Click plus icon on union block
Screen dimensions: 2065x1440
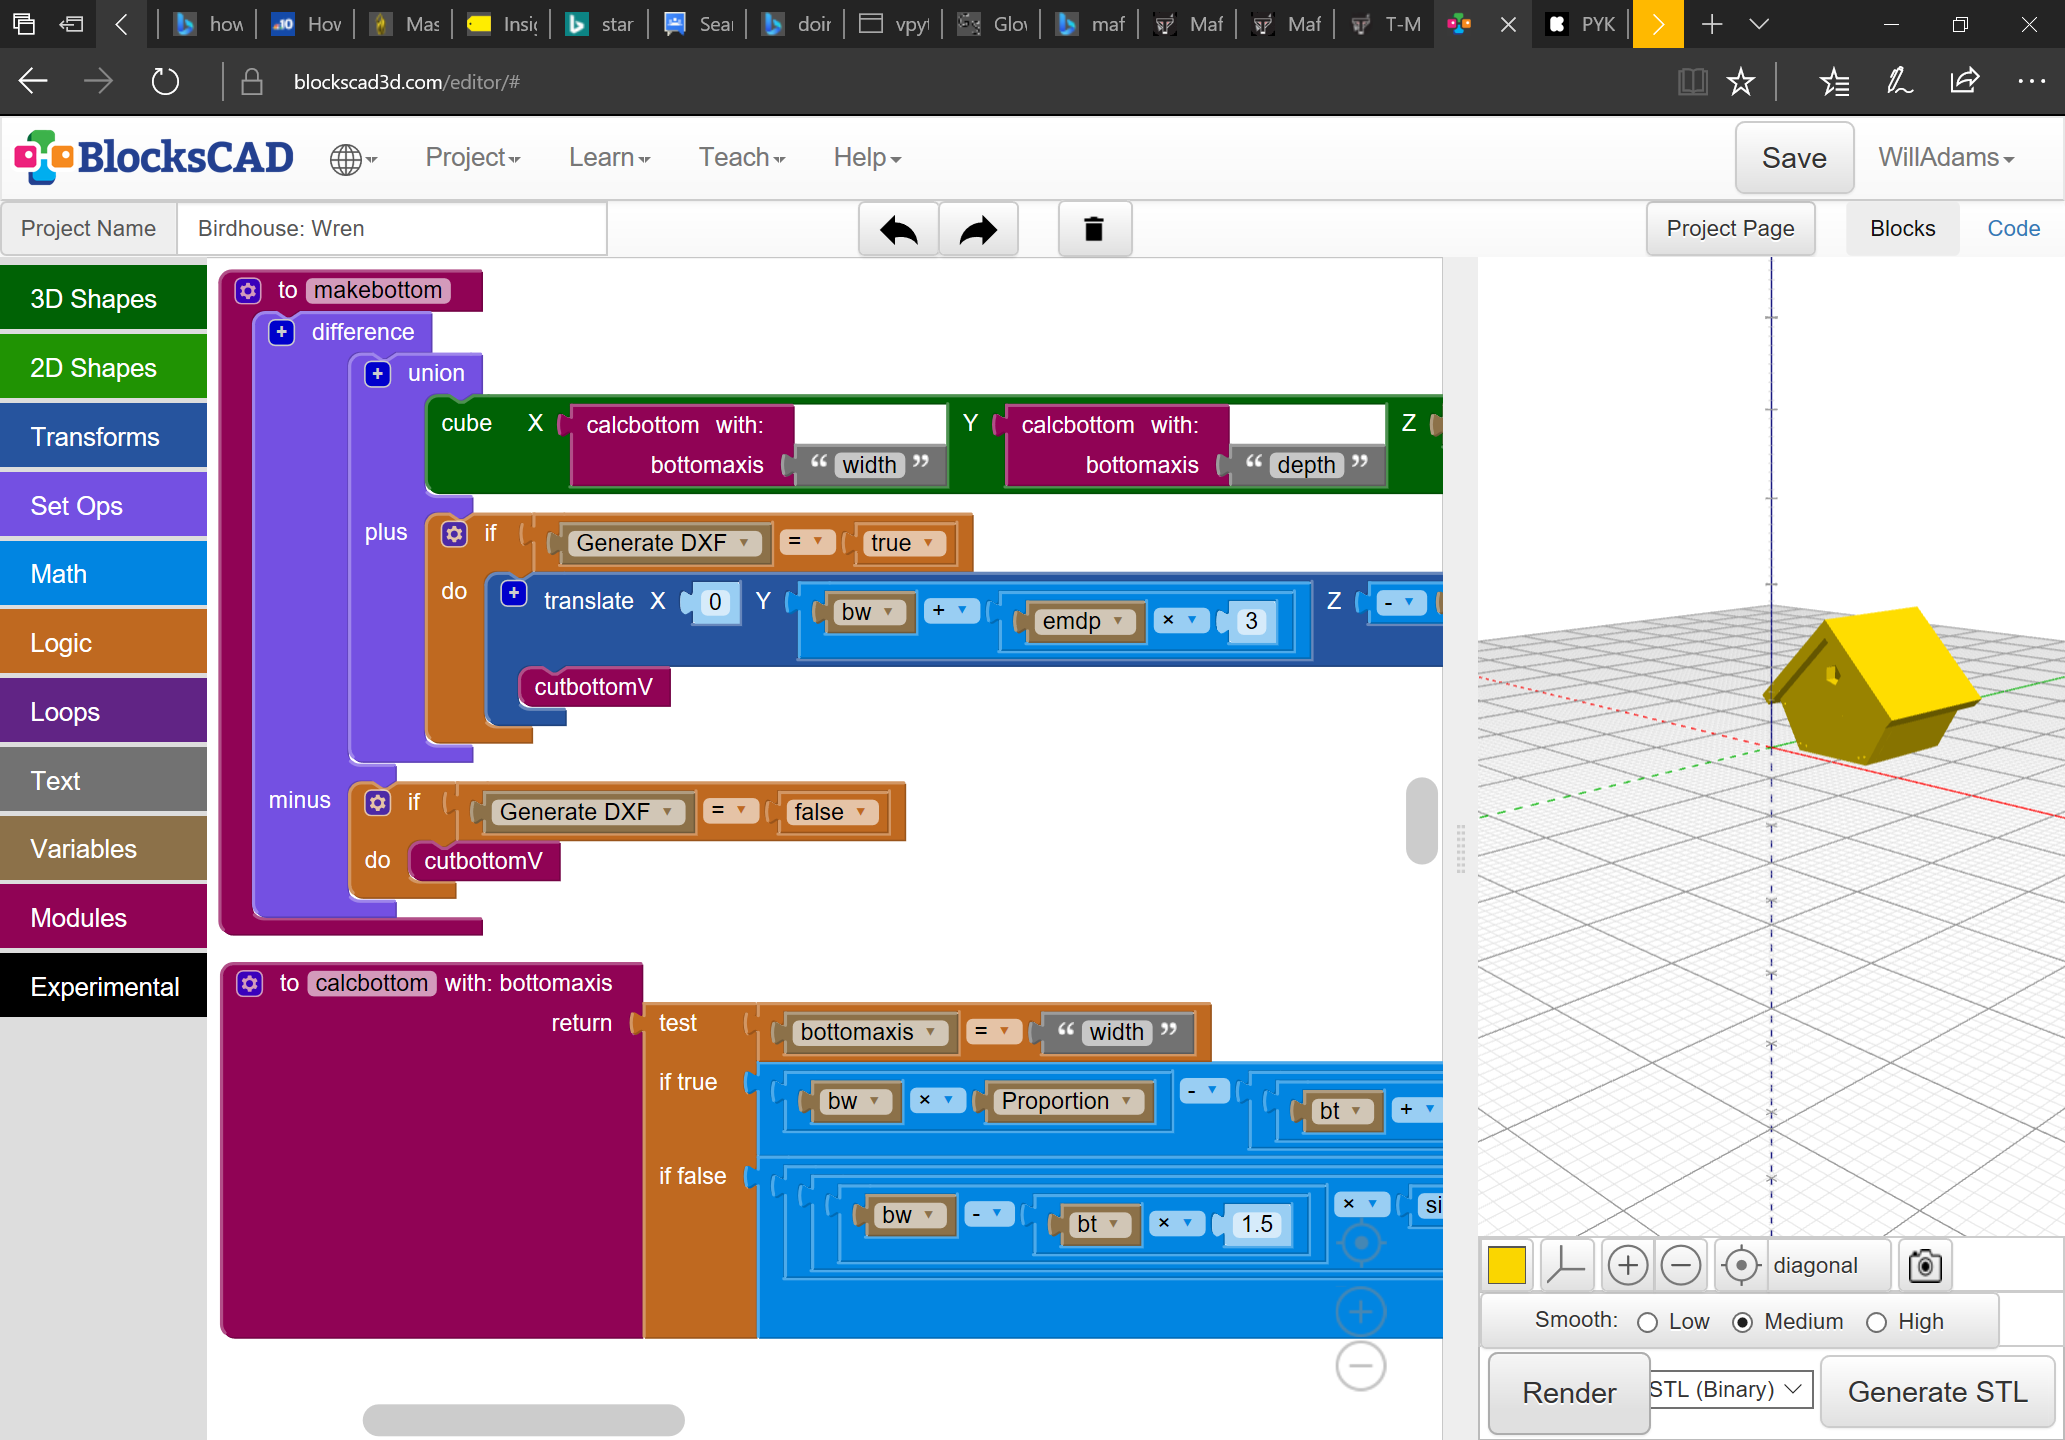(x=378, y=374)
